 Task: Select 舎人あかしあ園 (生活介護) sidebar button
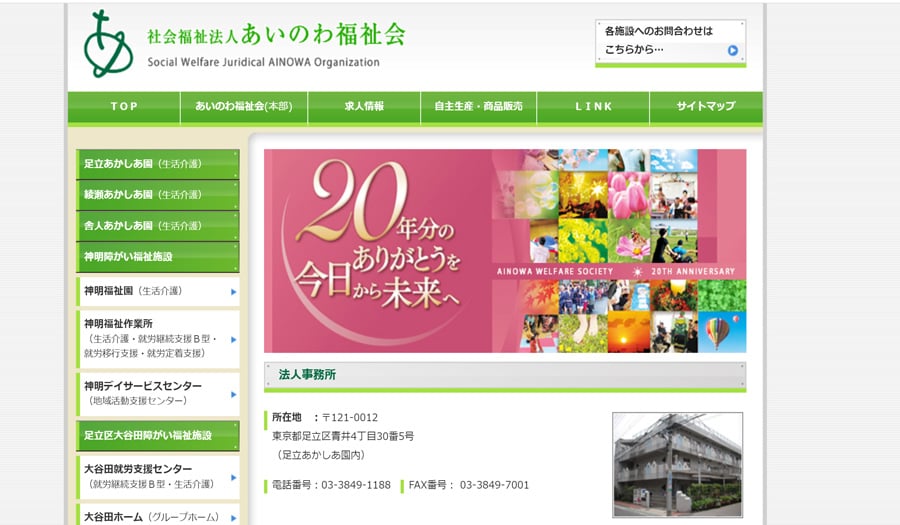point(158,226)
